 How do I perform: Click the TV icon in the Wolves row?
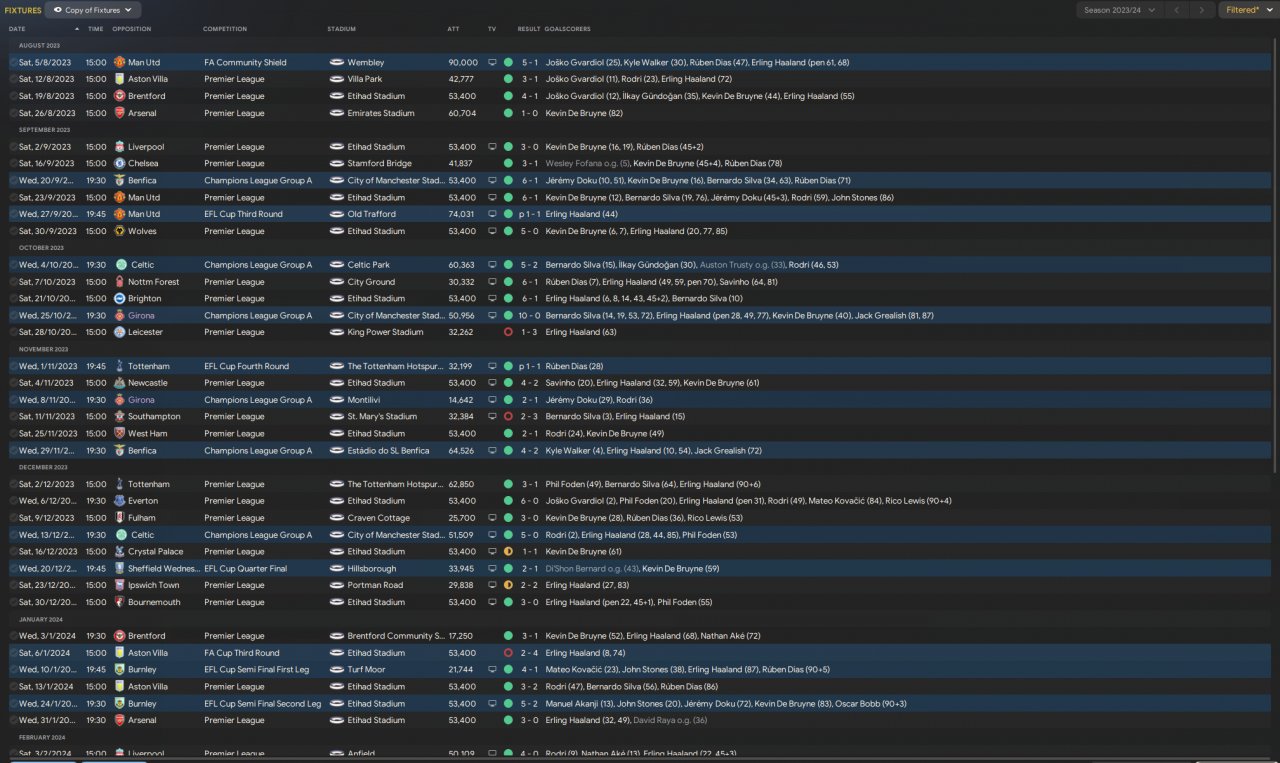pos(492,231)
